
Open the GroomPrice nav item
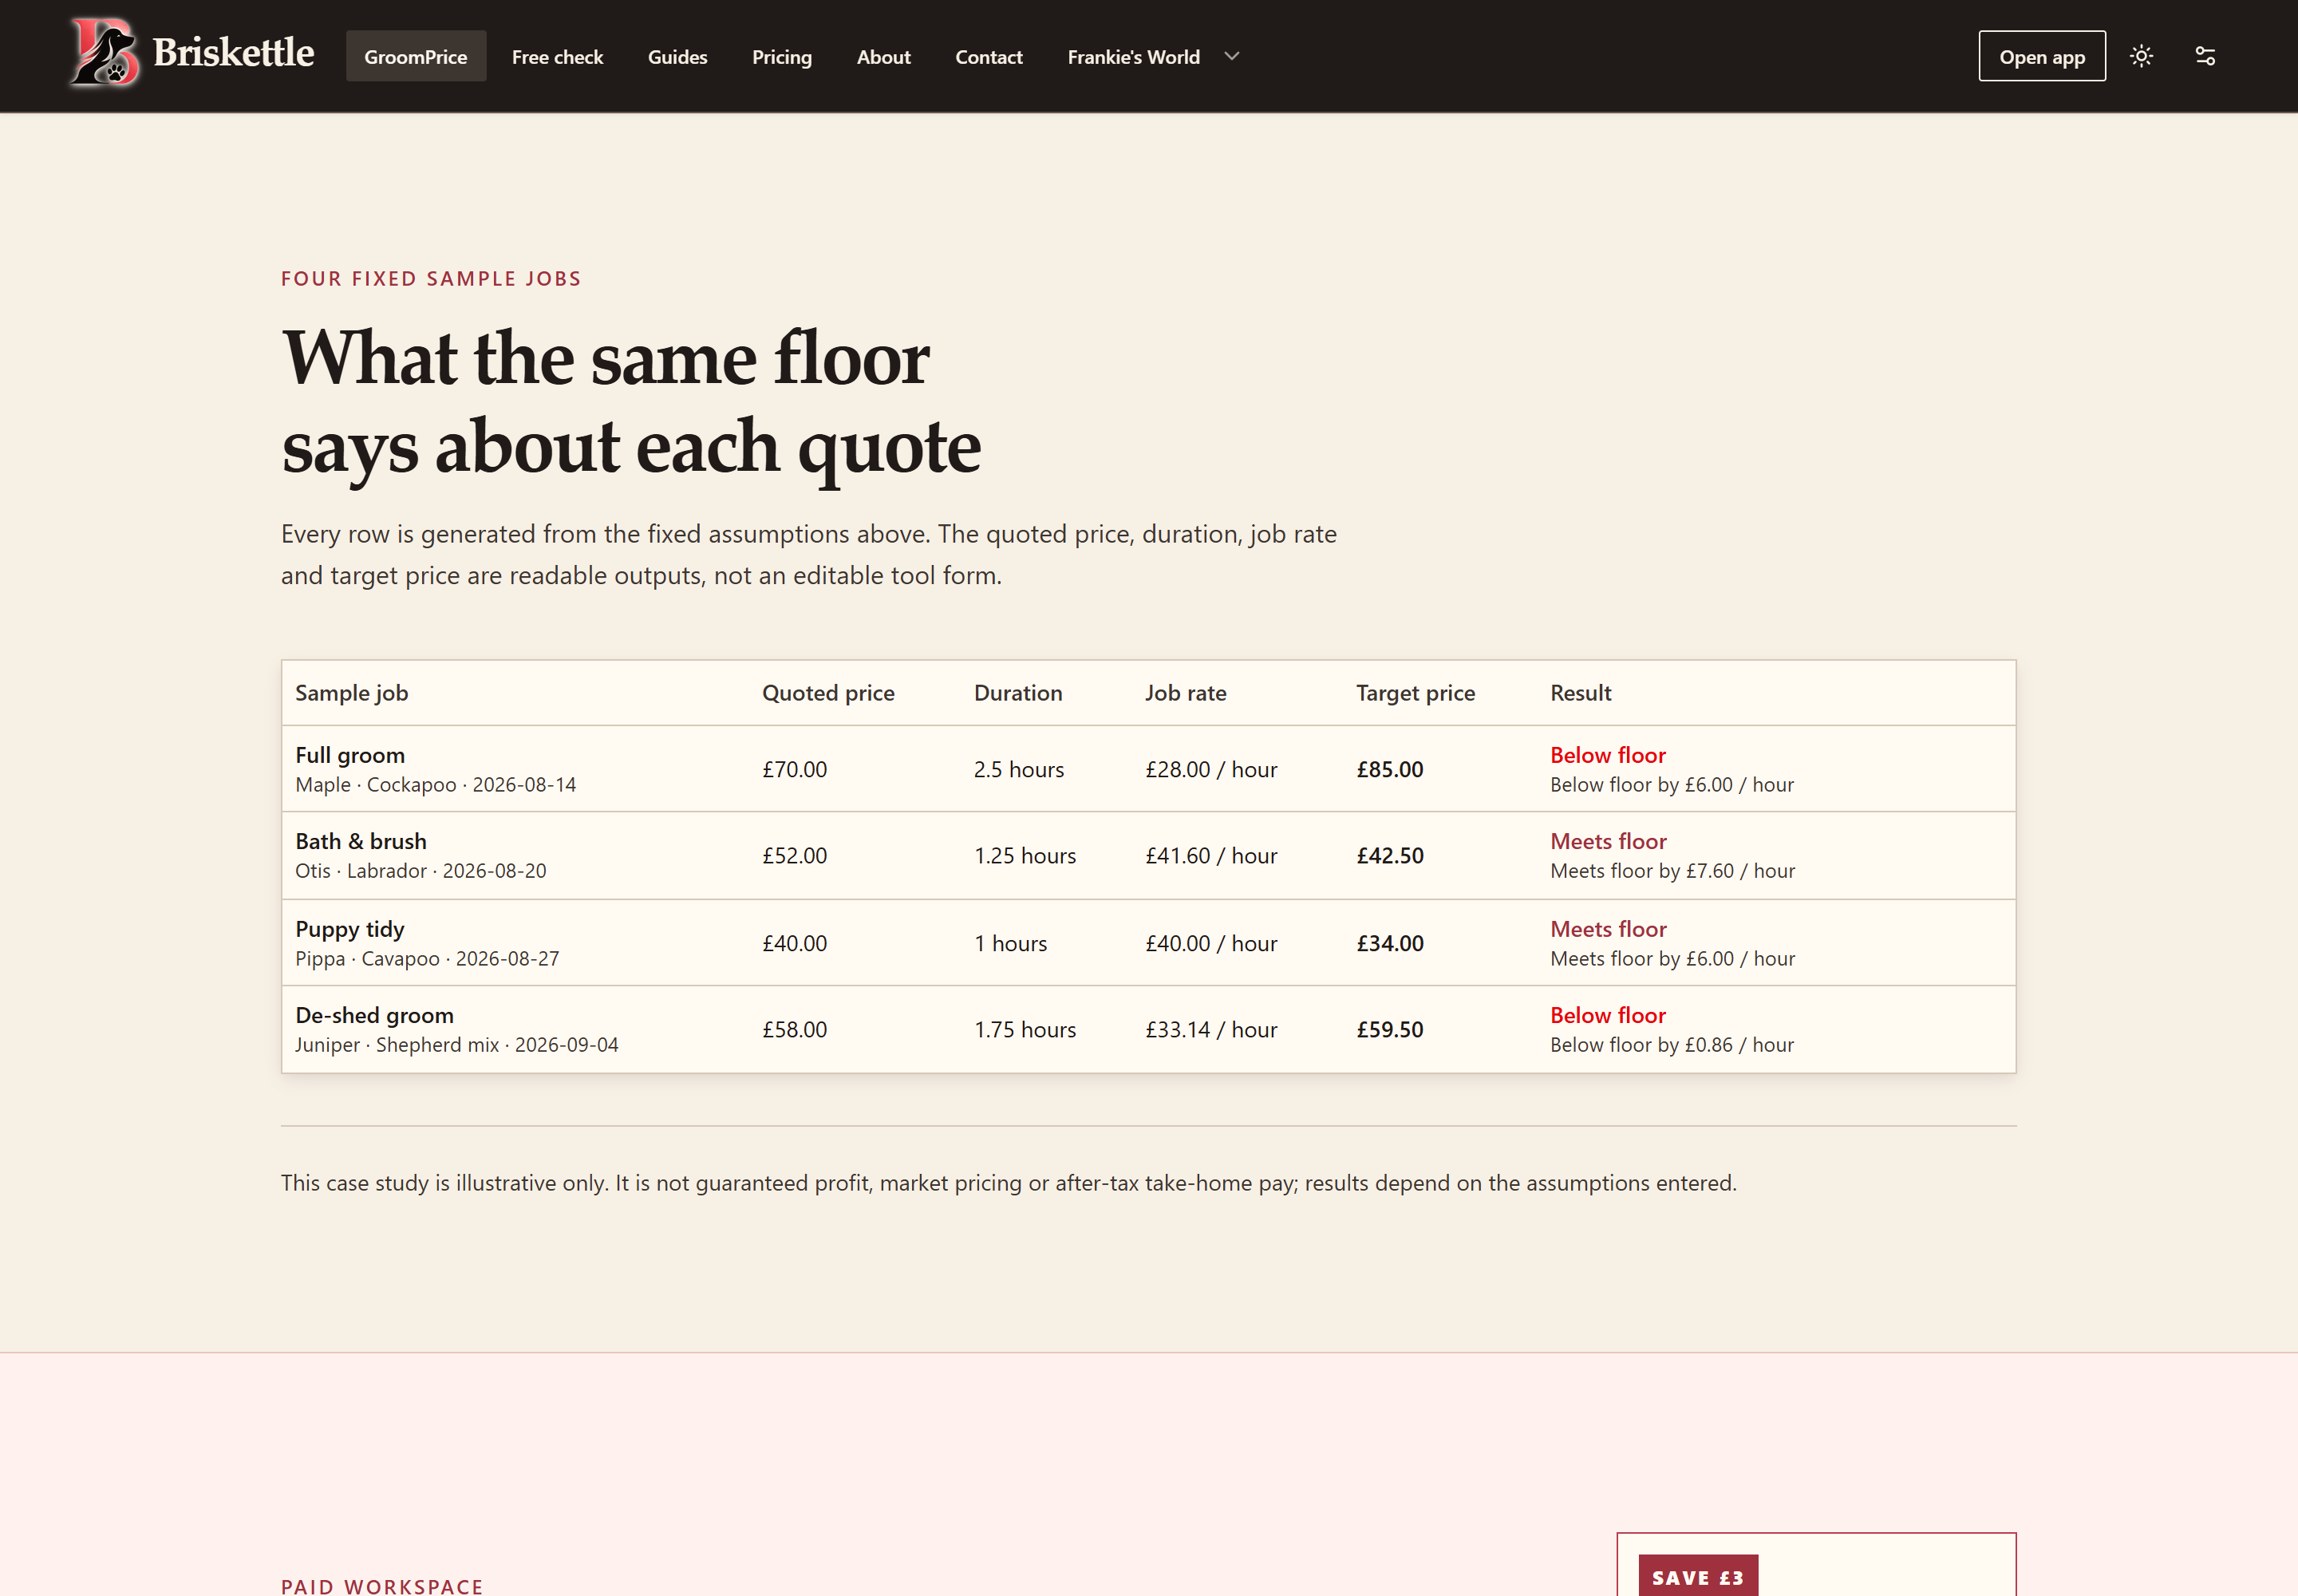pos(416,56)
